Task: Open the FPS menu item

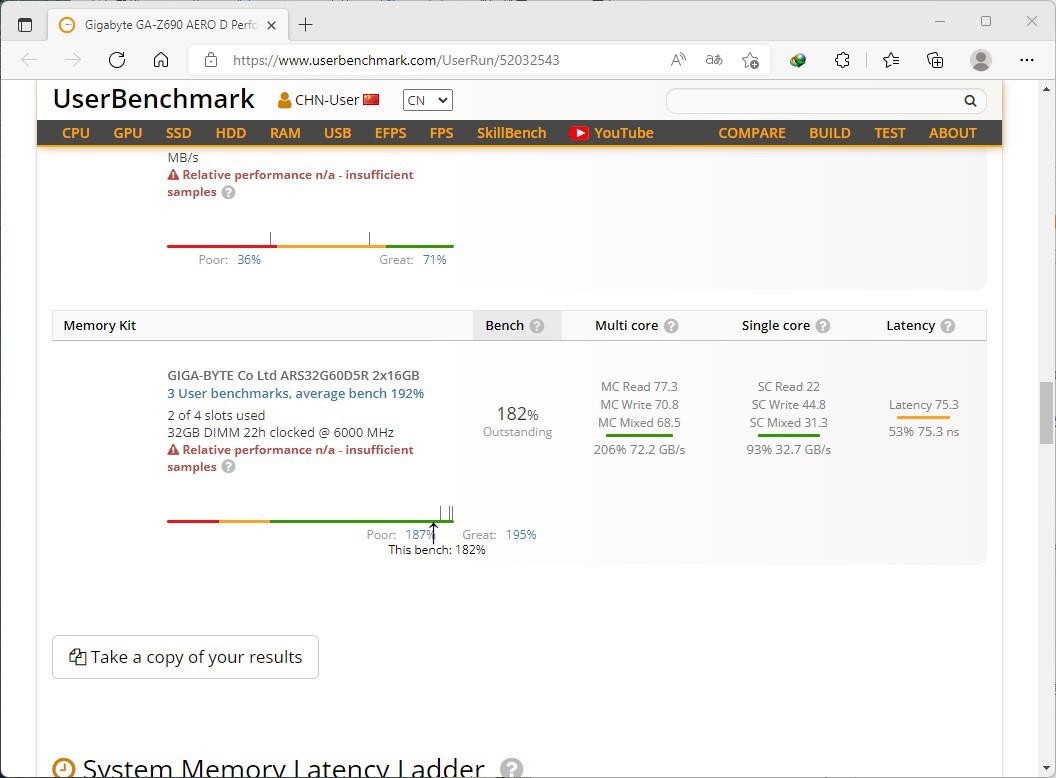Action: pyautogui.click(x=442, y=133)
